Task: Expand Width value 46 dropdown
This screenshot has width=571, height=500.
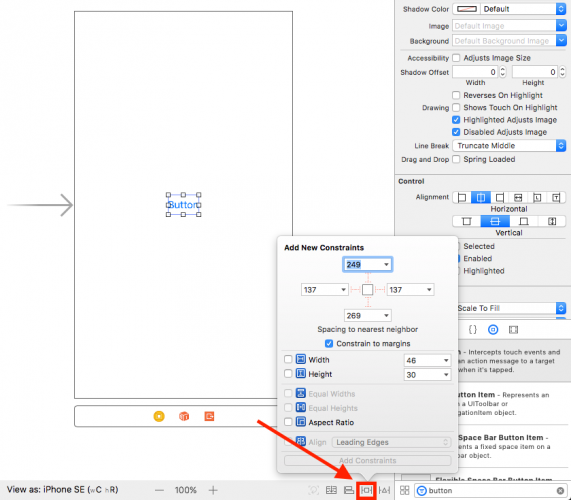Action: (446, 361)
